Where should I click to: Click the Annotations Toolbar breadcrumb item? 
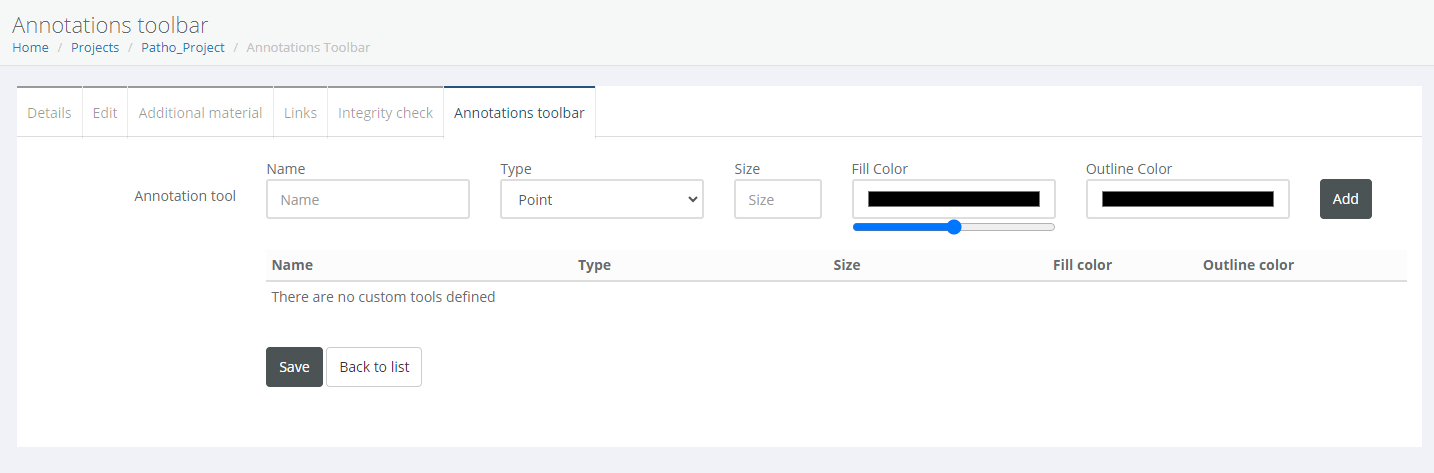[x=308, y=48]
